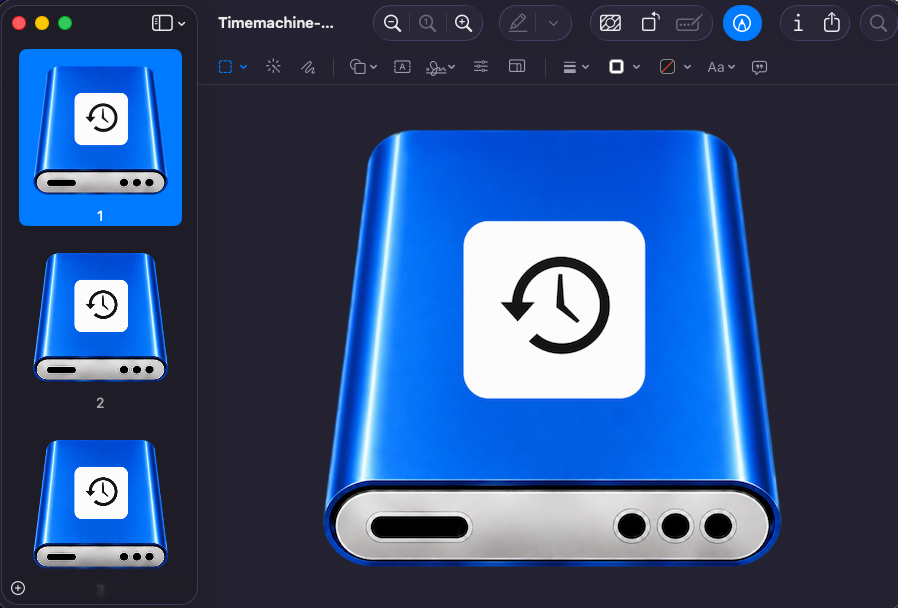Insert a text box
Viewport: 898px width, 608px height.
402,67
